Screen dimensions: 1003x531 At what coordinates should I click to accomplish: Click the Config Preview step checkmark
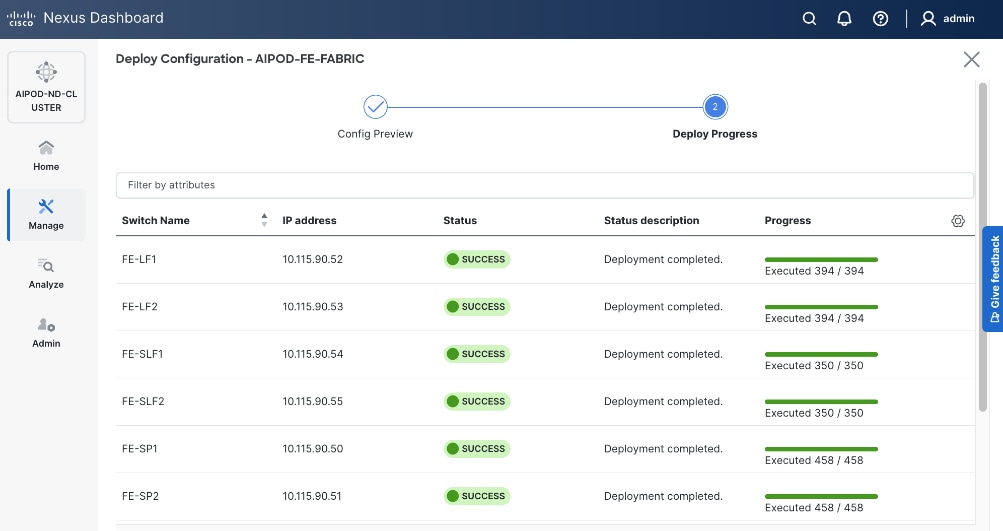click(375, 107)
